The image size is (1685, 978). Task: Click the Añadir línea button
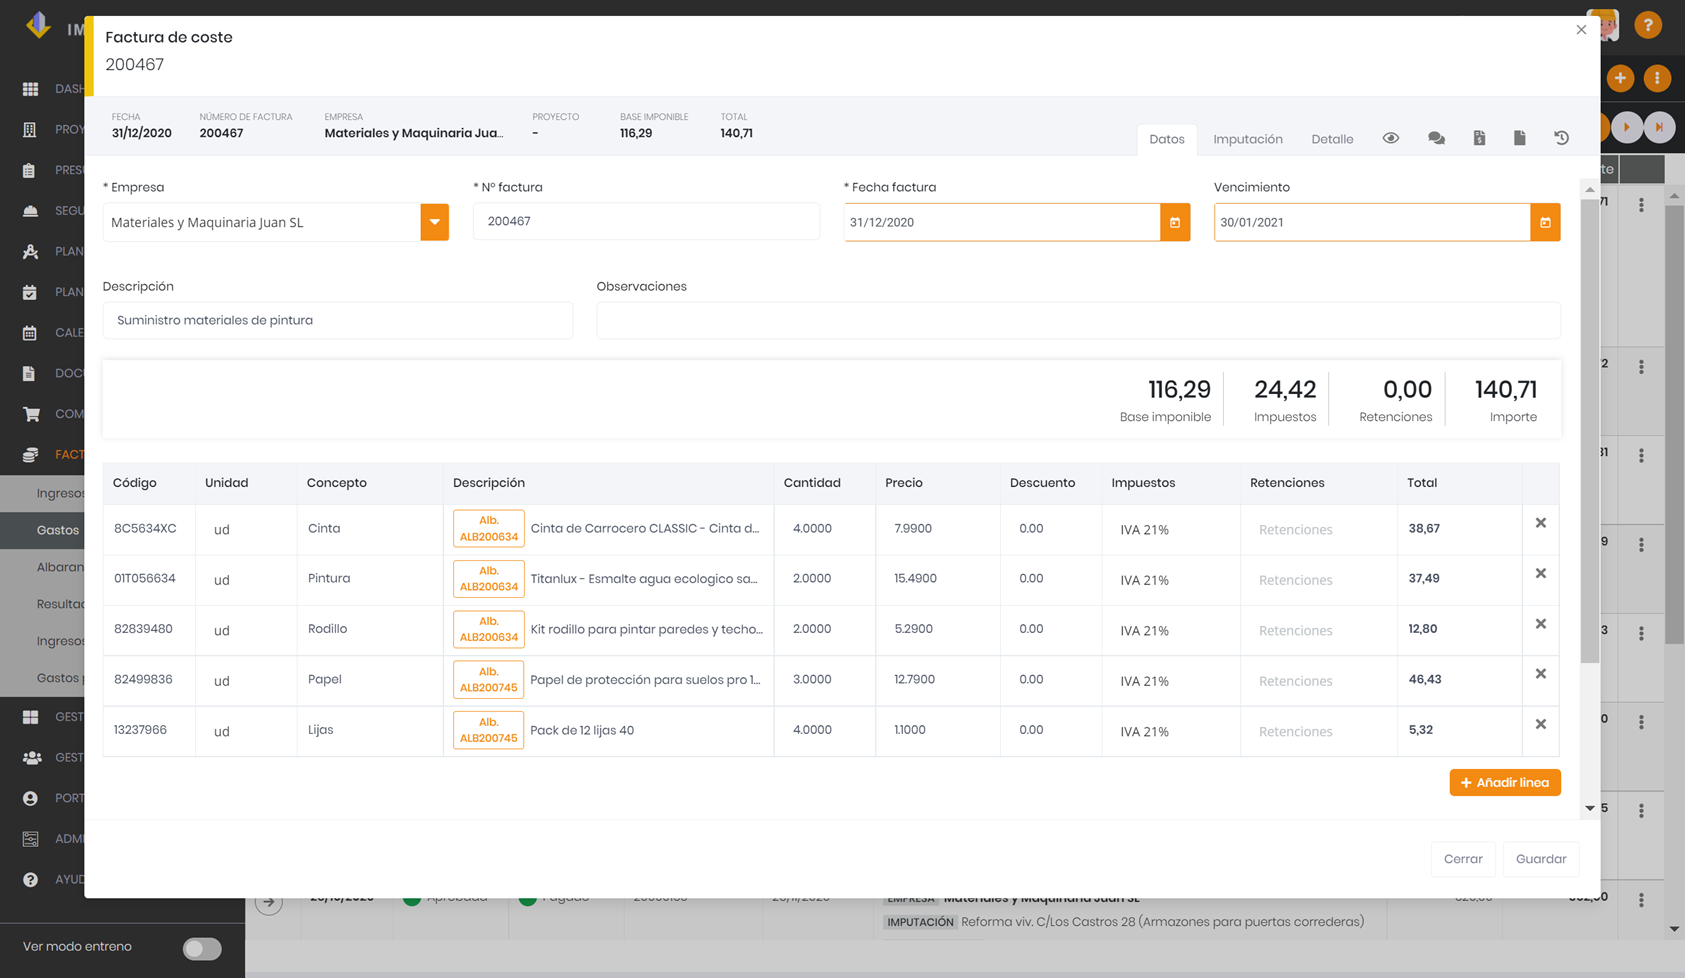(x=1505, y=783)
